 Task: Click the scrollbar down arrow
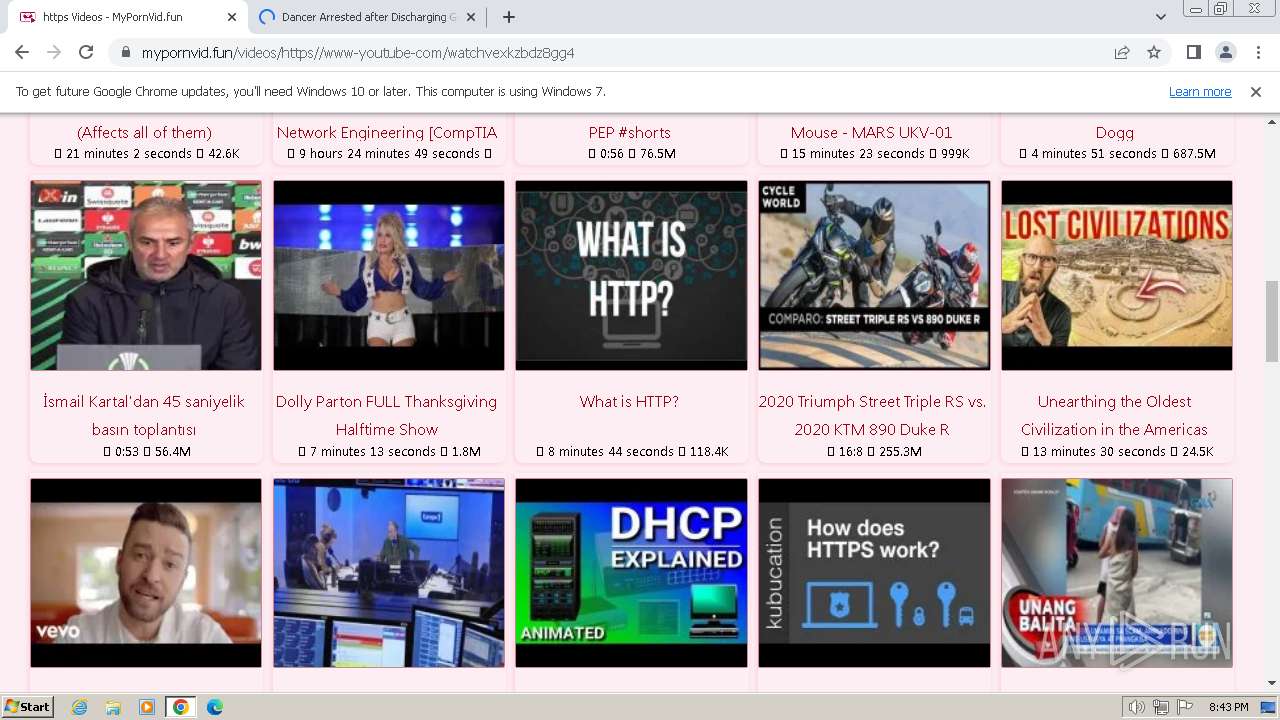coord(1272,684)
